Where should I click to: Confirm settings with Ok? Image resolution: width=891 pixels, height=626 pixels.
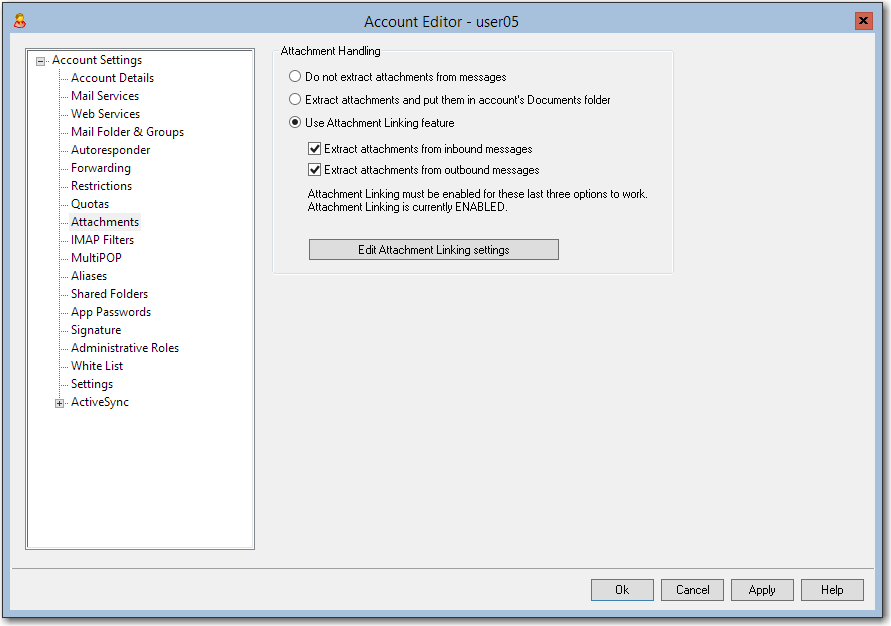[x=622, y=589]
